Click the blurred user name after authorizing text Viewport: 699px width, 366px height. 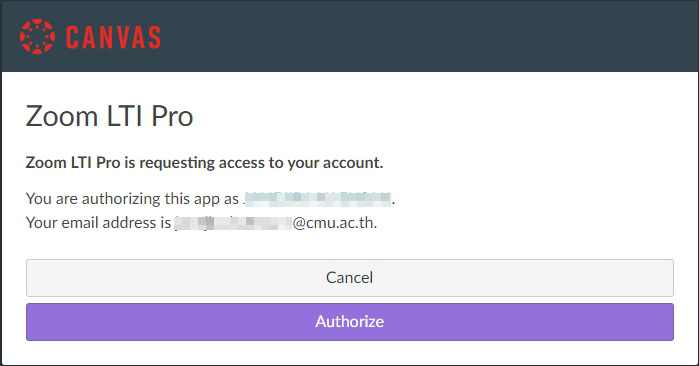click(x=318, y=198)
